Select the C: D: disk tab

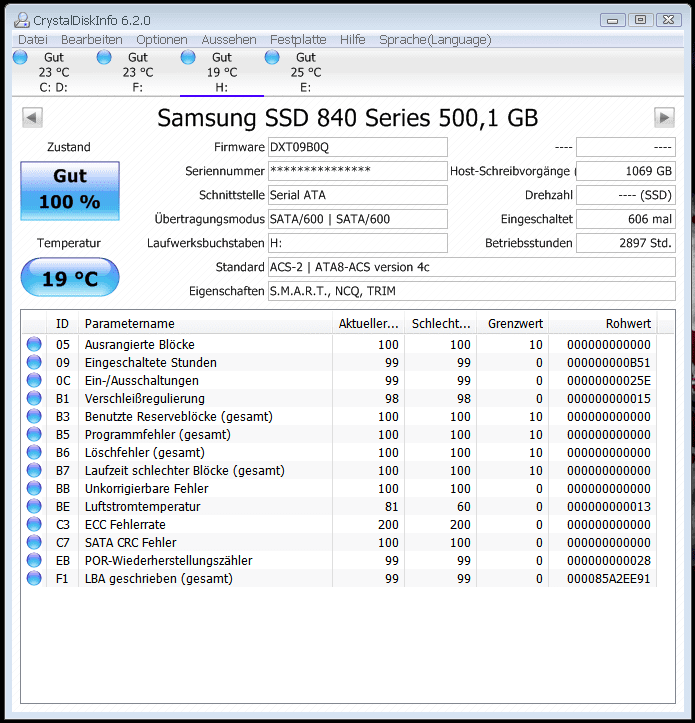click(x=54, y=72)
